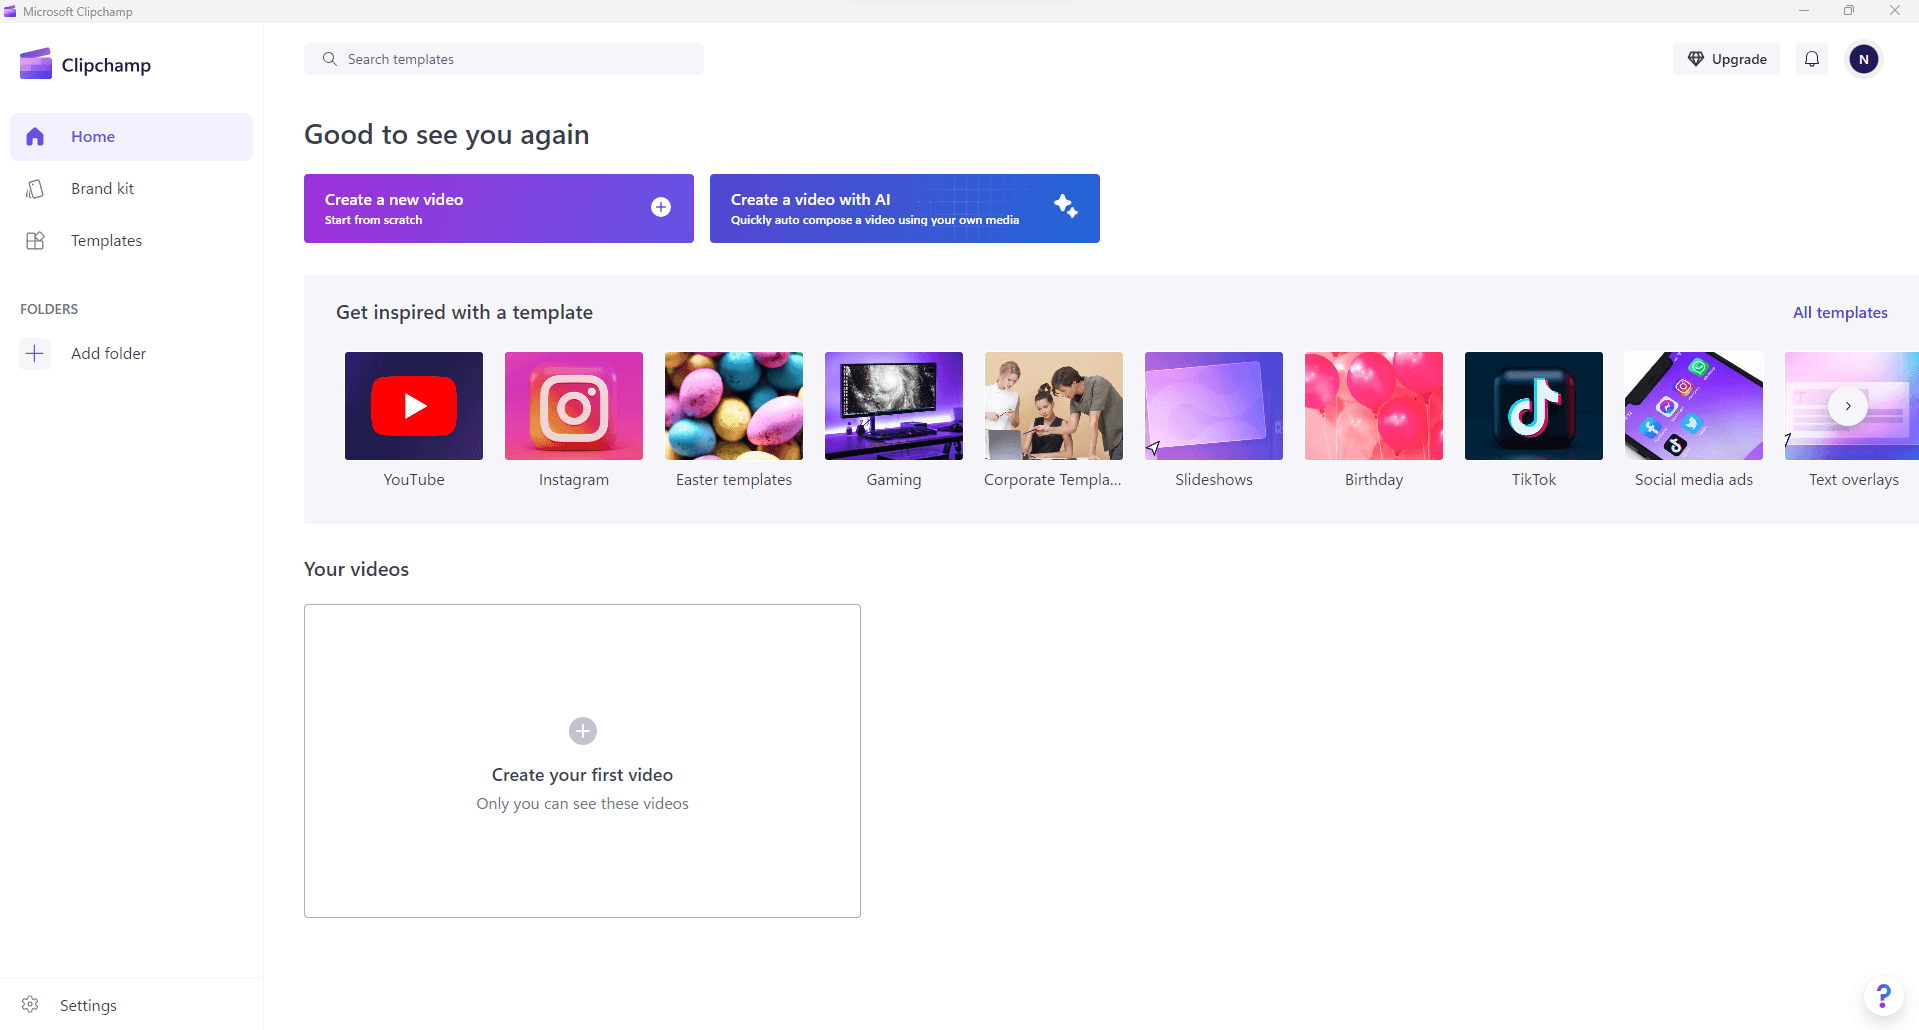Click the Gaming label text
The height and width of the screenshot is (1030, 1919).
coord(894,480)
